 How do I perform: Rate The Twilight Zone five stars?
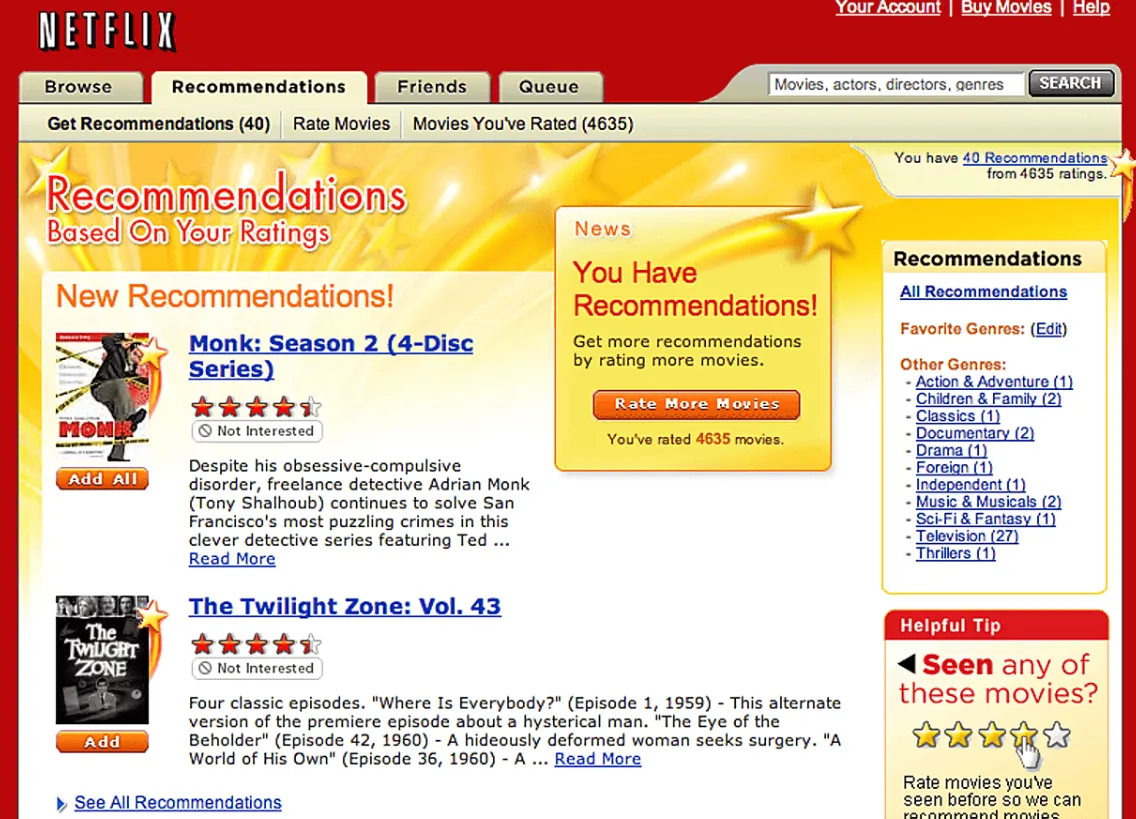click(x=310, y=644)
